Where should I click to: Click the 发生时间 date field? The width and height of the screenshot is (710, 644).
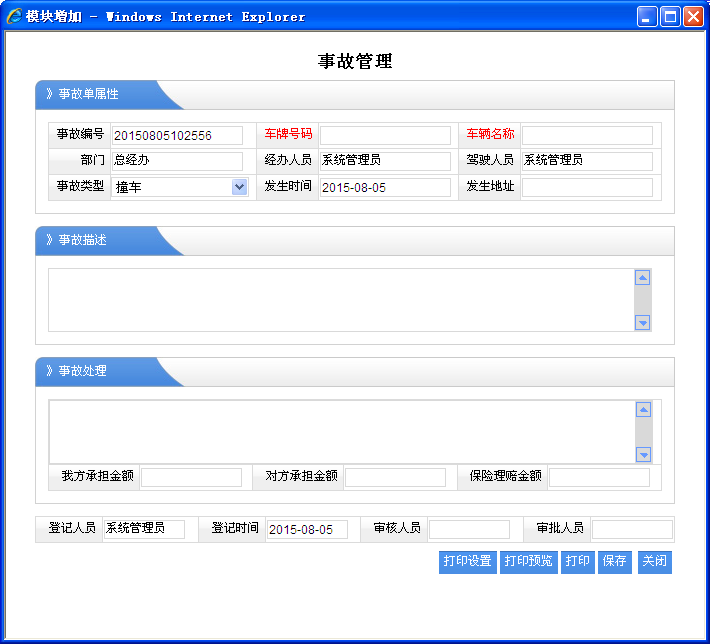(385, 187)
